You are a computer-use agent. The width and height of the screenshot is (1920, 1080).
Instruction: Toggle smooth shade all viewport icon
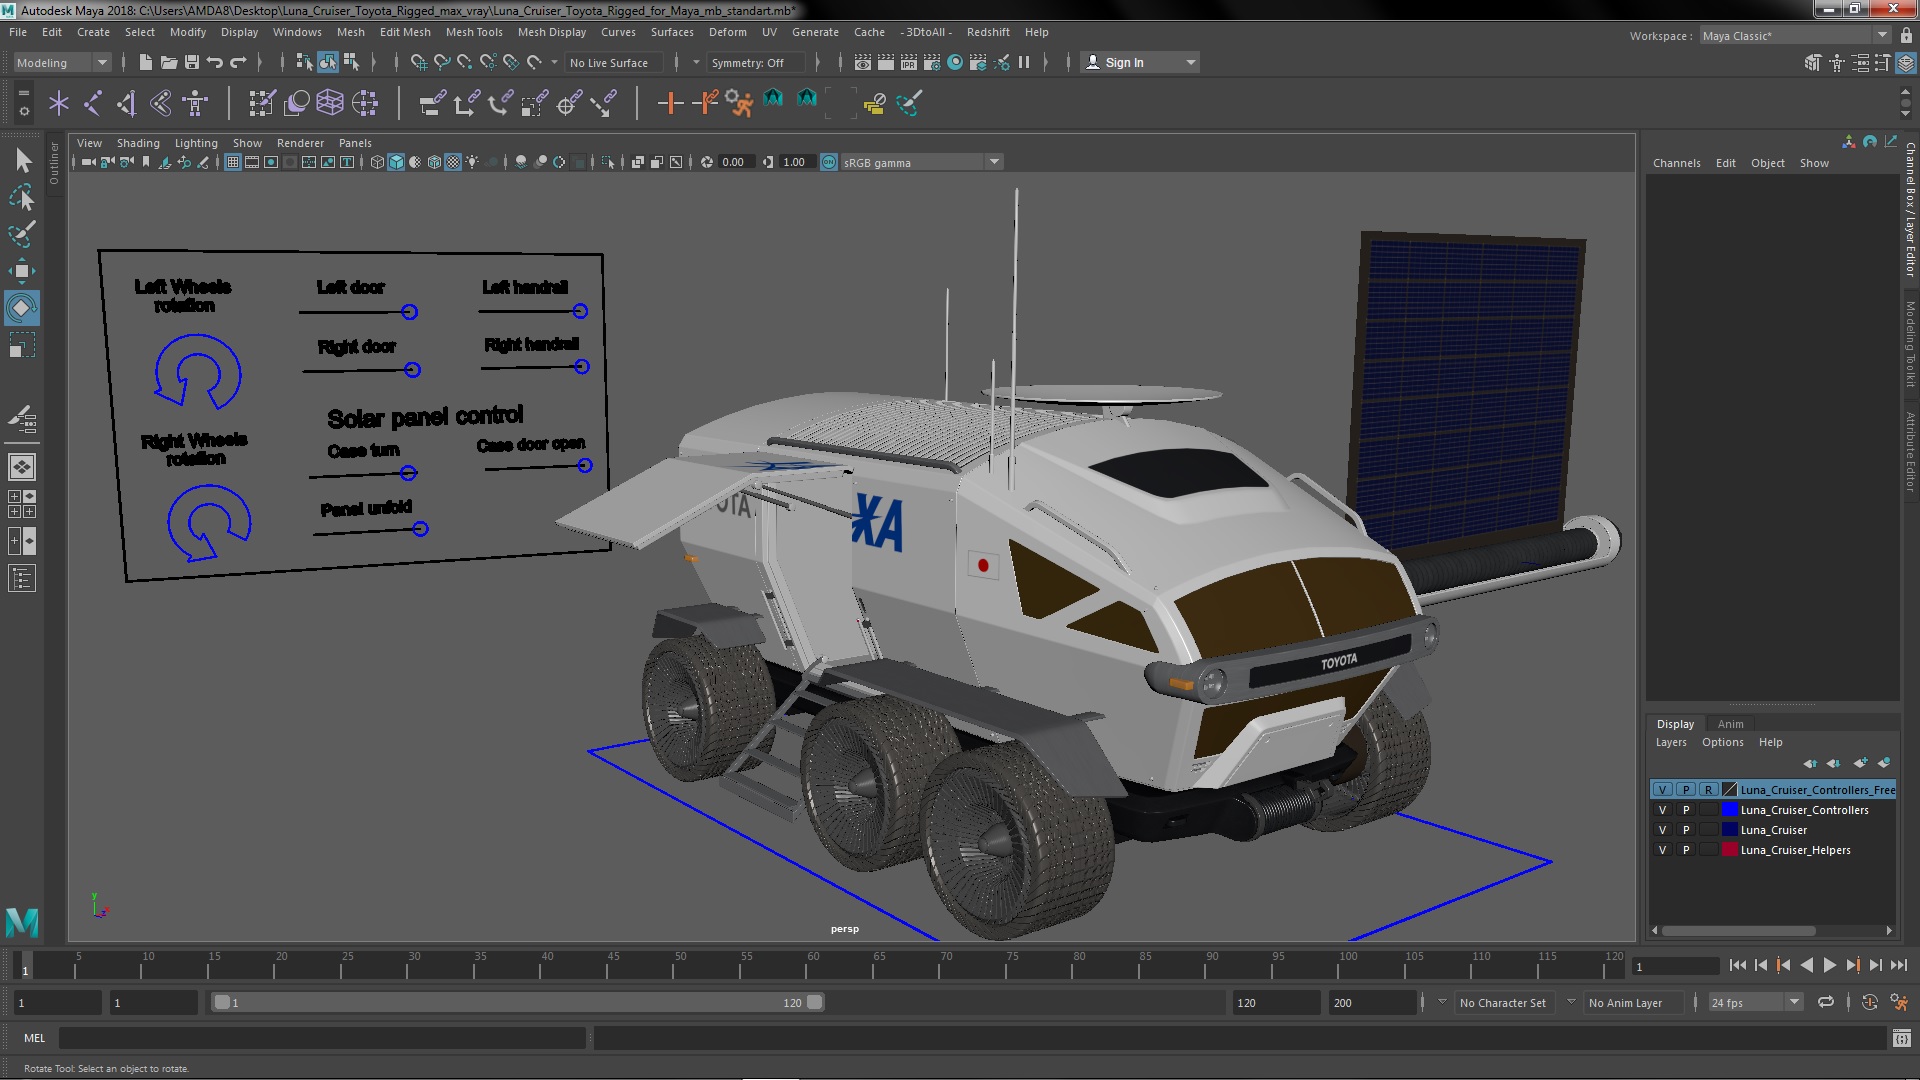(396, 162)
